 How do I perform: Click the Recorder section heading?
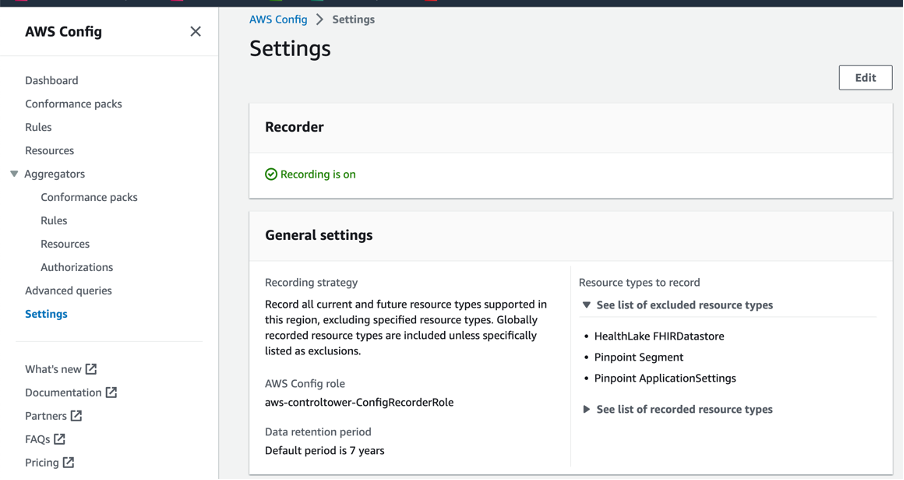click(x=294, y=127)
